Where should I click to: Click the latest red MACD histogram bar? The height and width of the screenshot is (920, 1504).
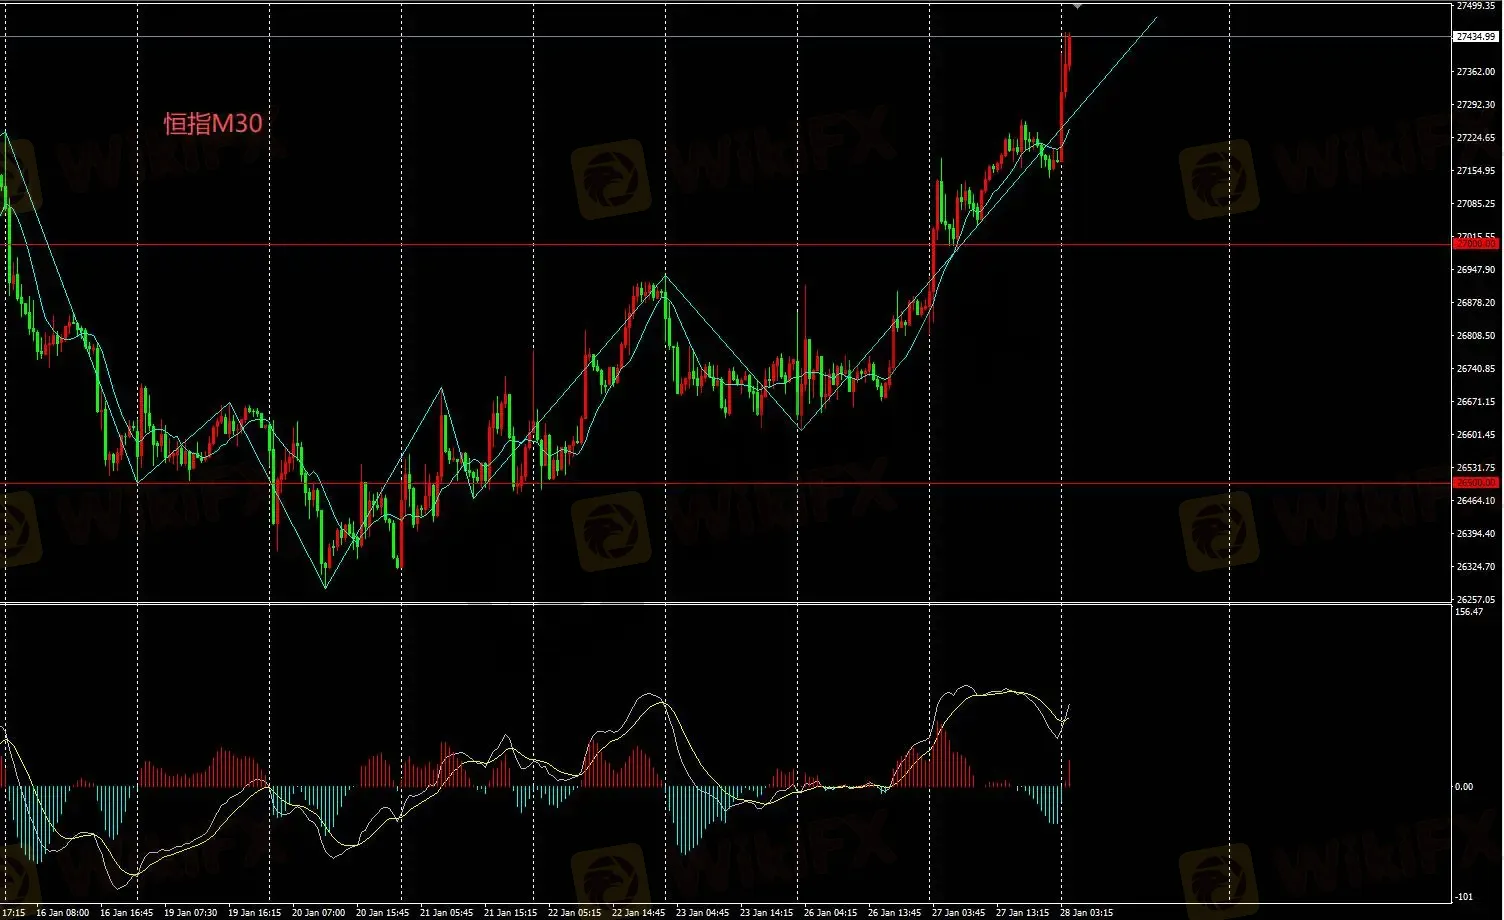(1069, 773)
